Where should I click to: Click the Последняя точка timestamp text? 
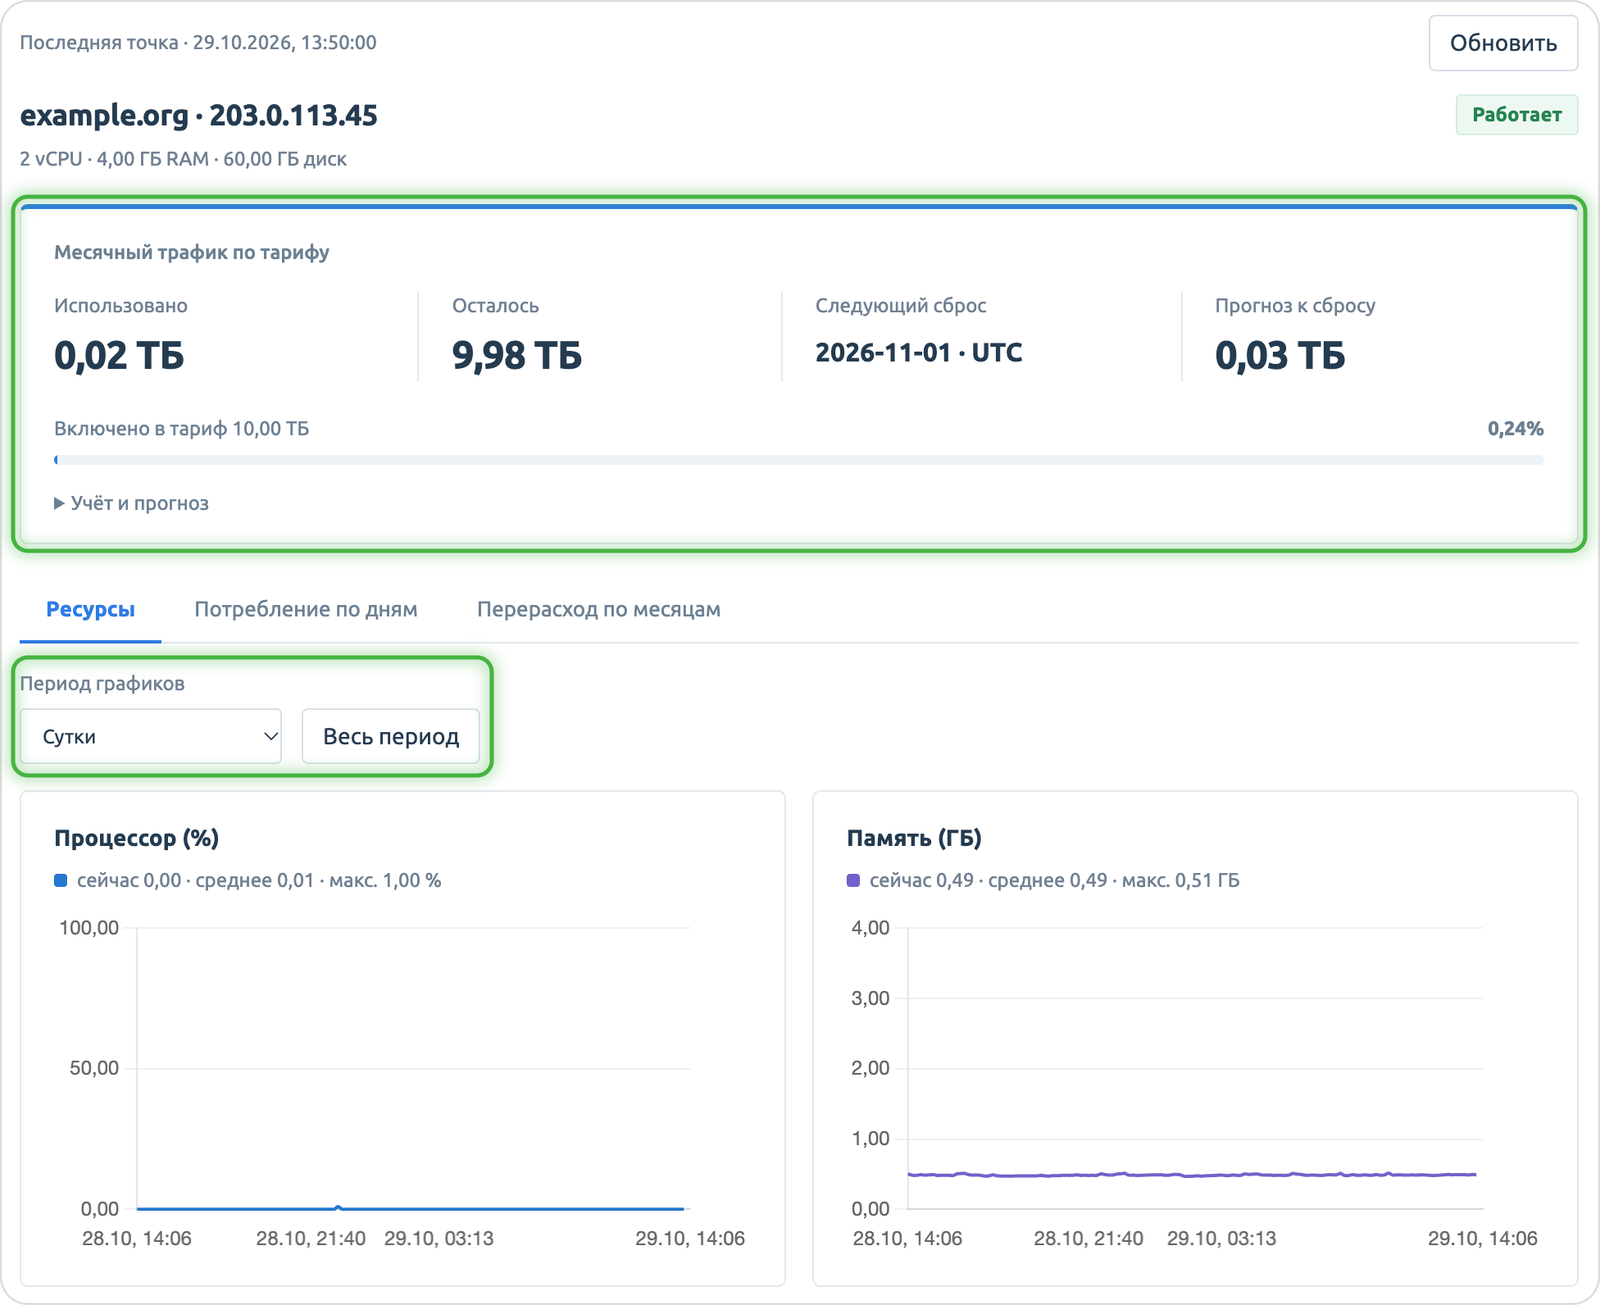click(198, 42)
